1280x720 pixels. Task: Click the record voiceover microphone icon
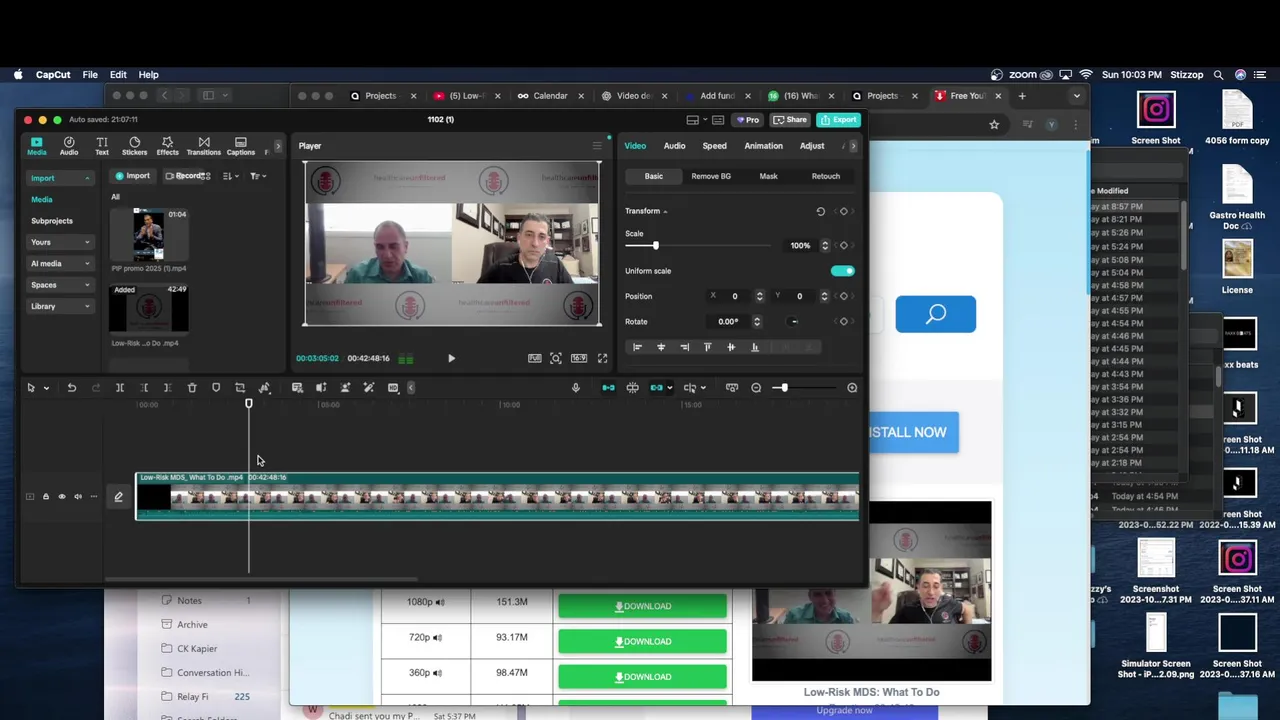point(575,388)
